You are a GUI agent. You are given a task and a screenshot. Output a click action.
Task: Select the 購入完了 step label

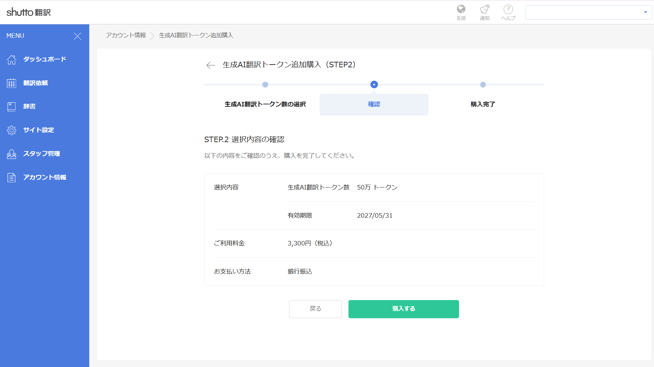point(483,104)
